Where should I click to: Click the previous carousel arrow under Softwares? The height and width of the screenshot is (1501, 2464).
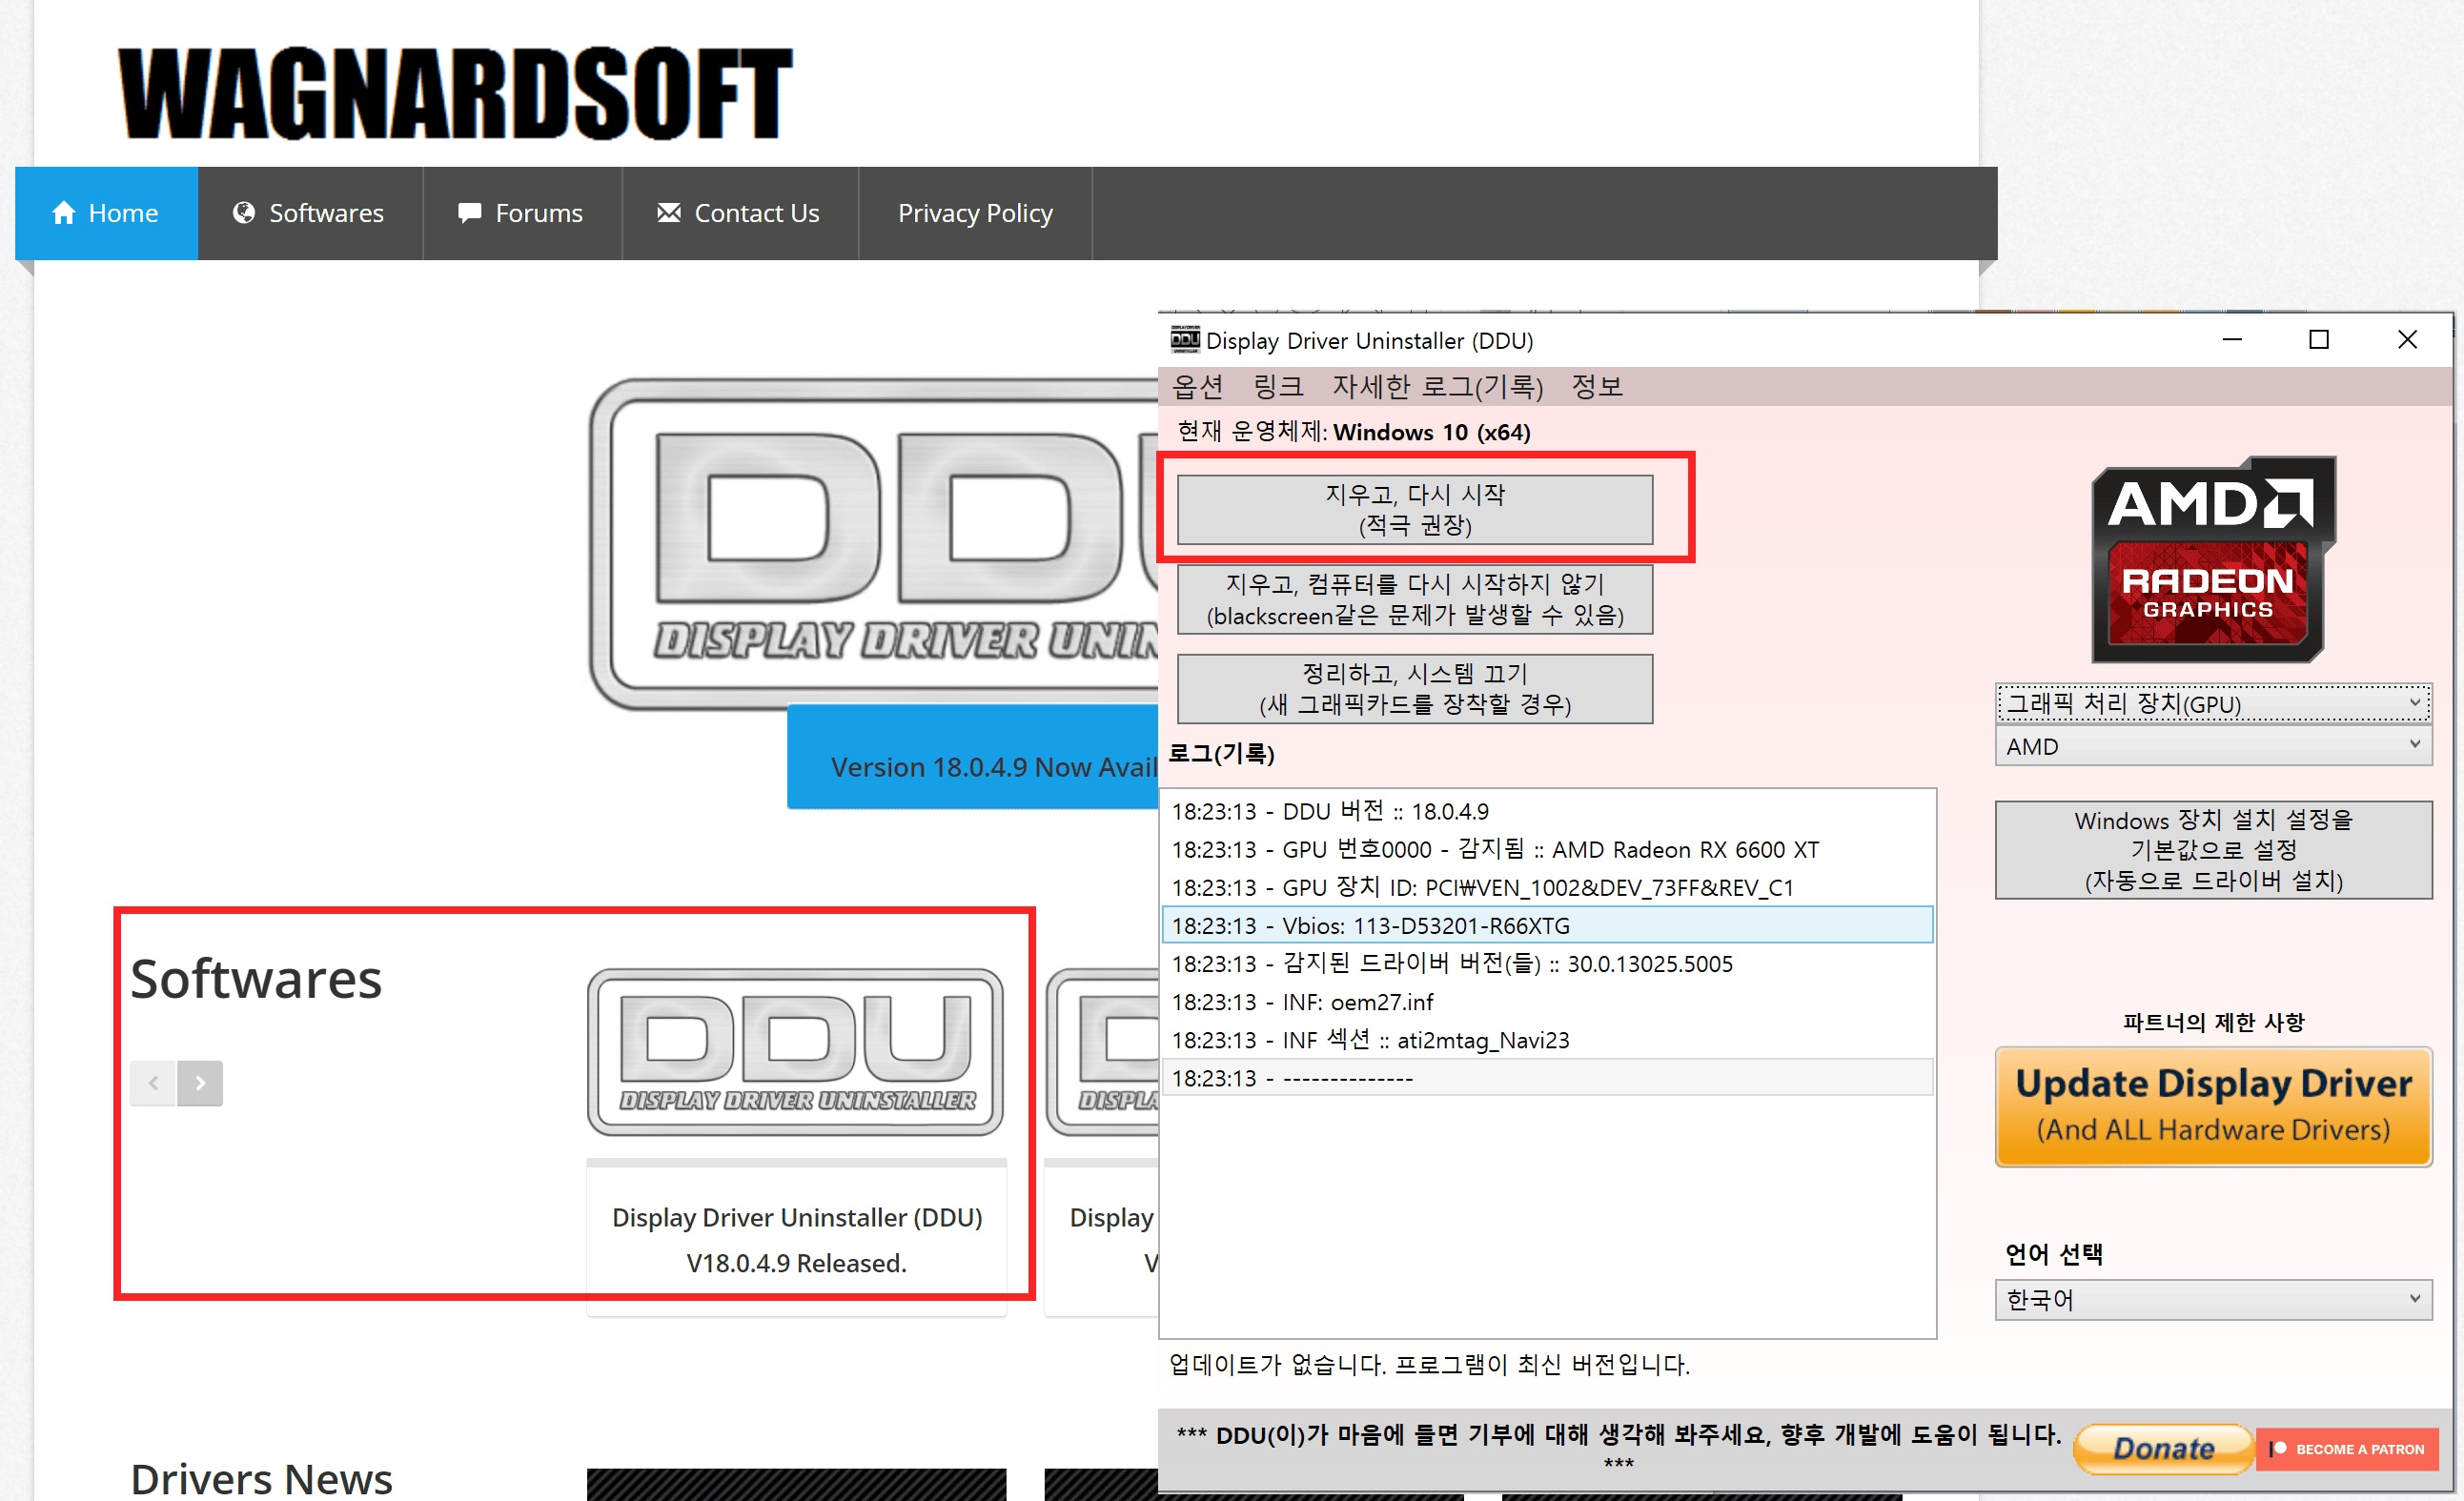click(153, 1083)
